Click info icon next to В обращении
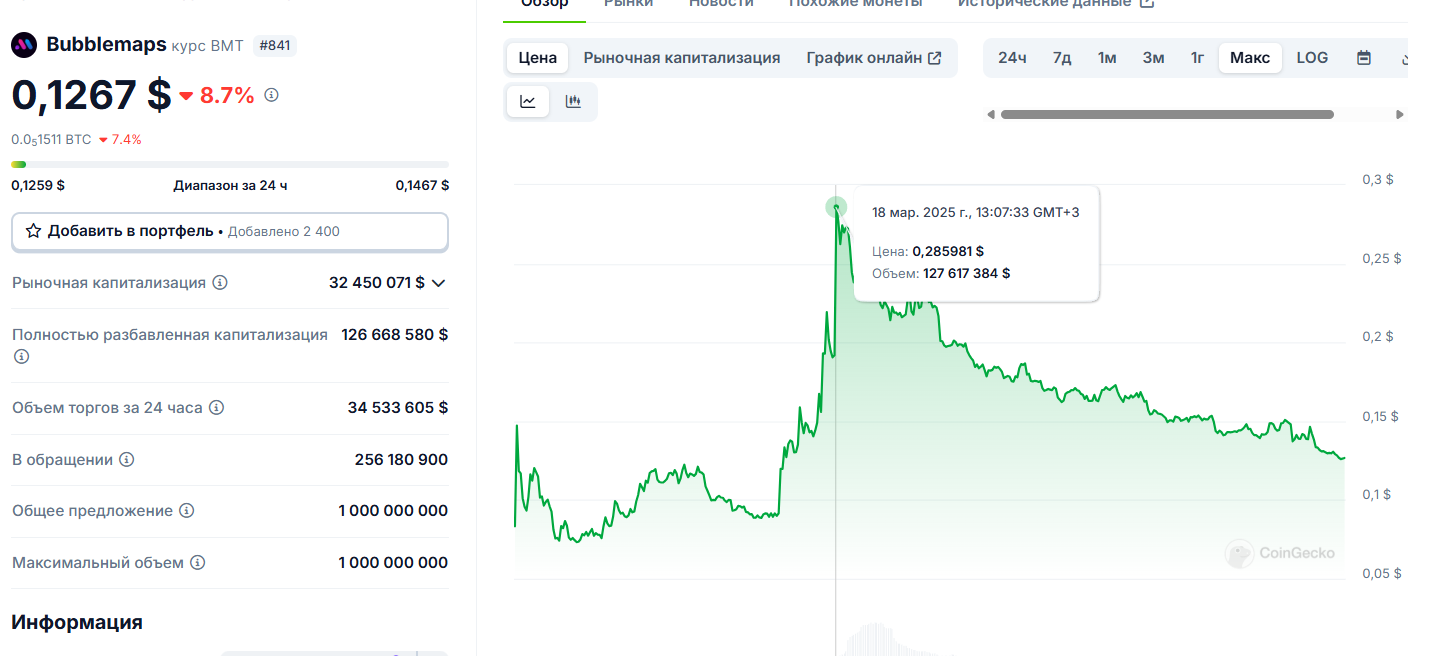This screenshot has width=1445, height=656. (x=126, y=460)
